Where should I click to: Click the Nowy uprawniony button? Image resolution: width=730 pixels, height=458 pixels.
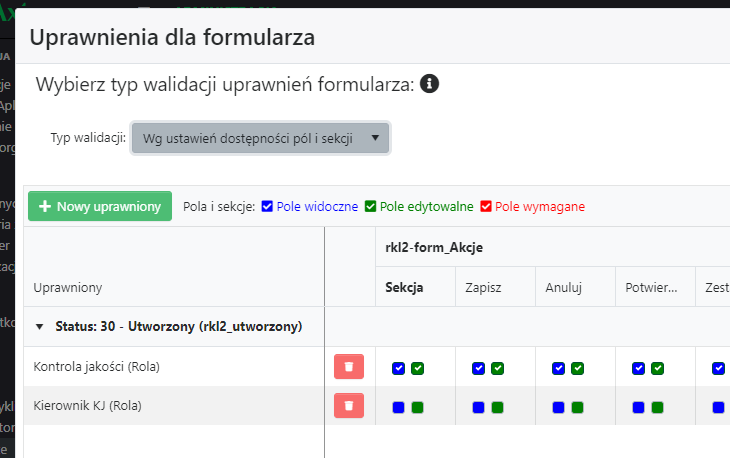(x=100, y=207)
